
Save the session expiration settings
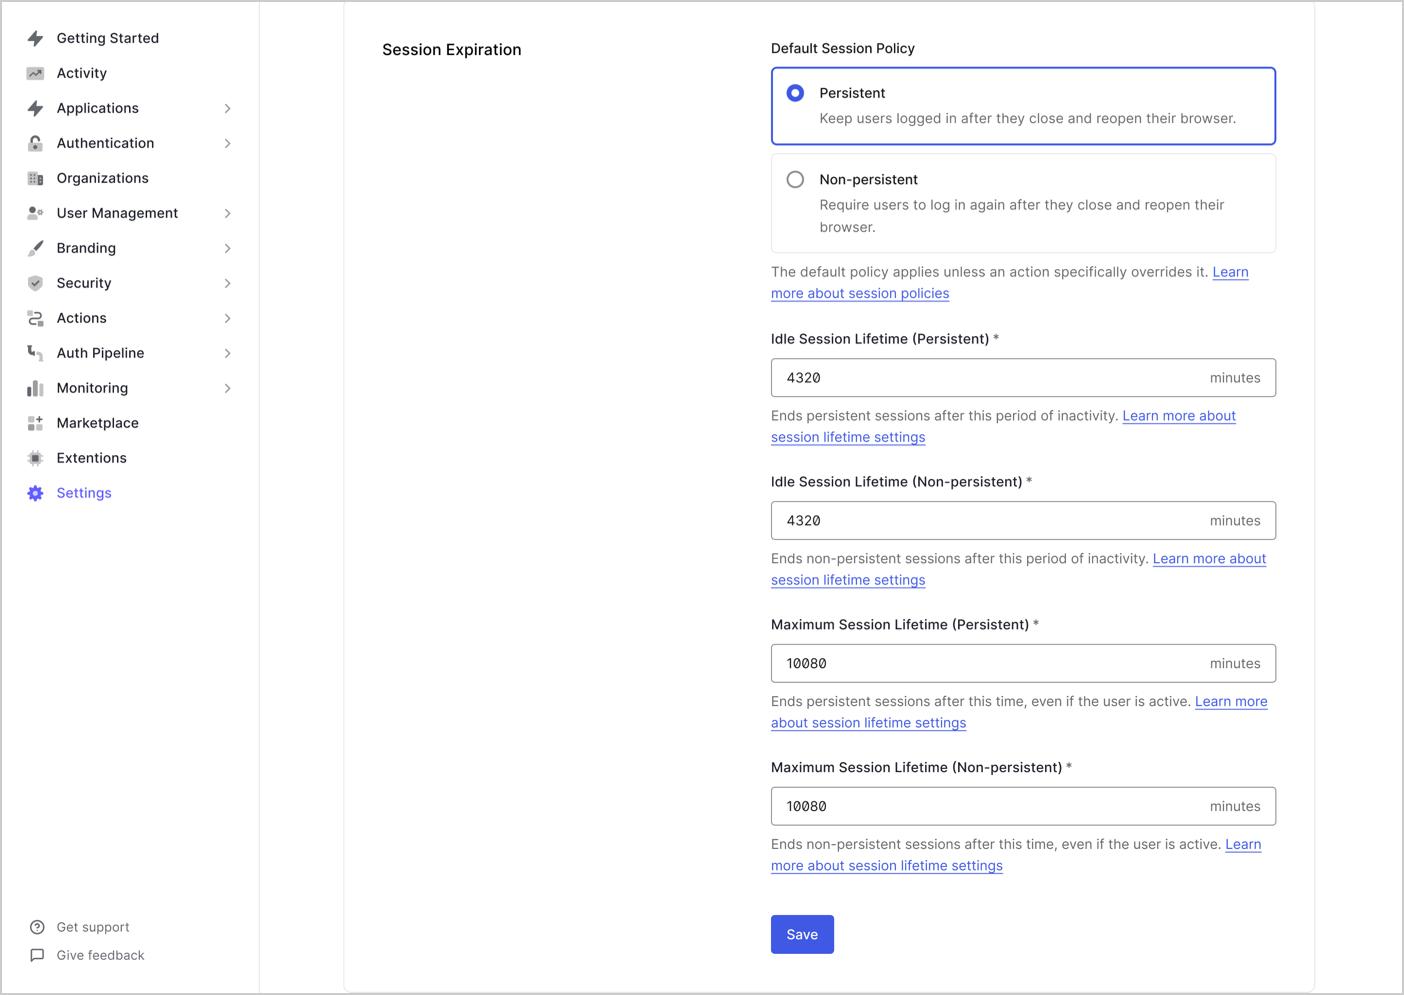(802, 934)
